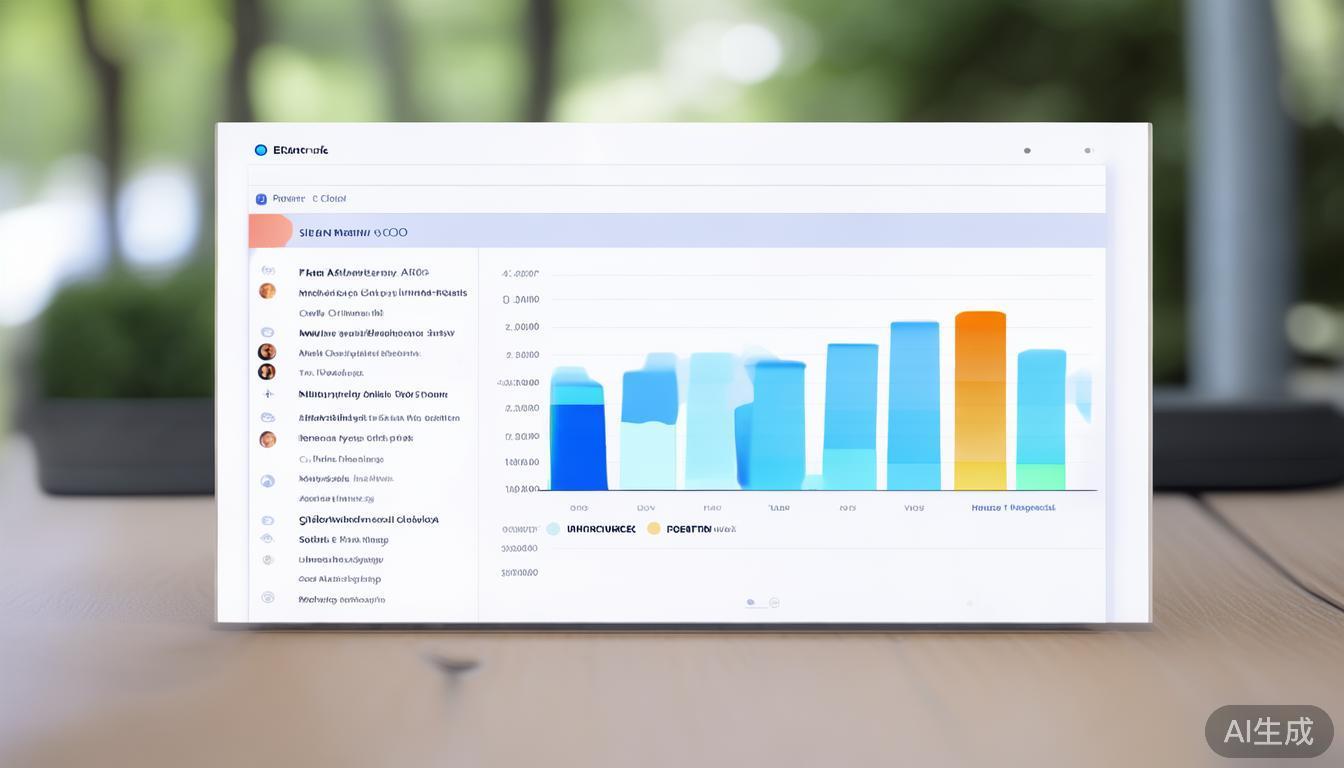Click the heading text in the lavender header bar

click(353, 232)
